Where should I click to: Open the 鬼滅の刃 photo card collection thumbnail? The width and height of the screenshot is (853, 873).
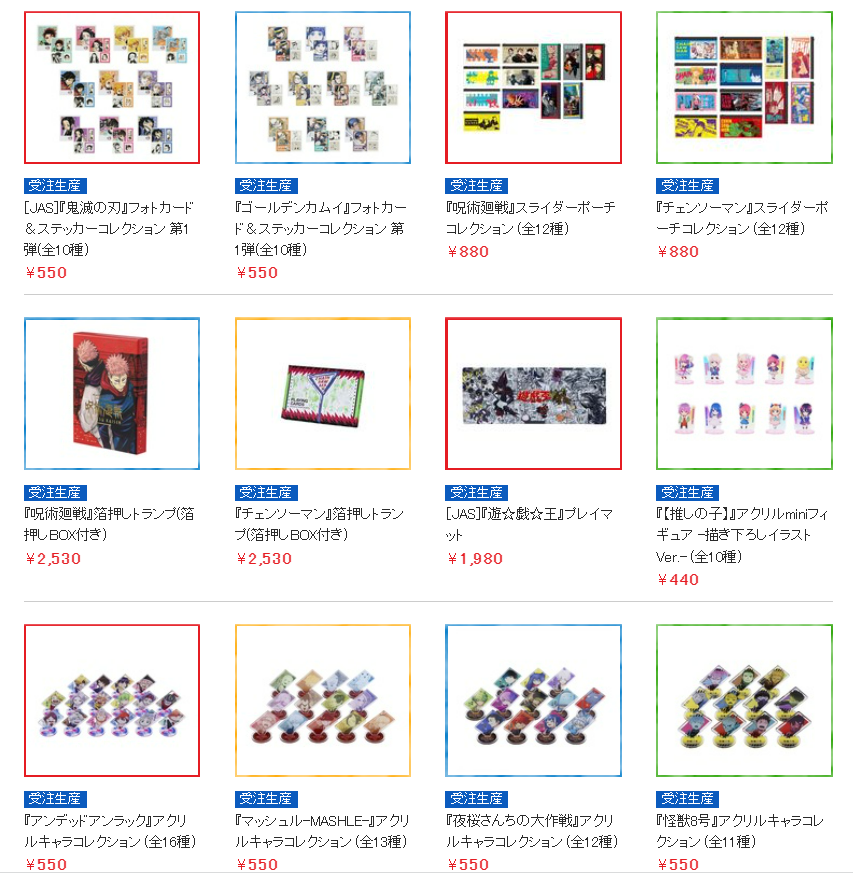point(112,87)
